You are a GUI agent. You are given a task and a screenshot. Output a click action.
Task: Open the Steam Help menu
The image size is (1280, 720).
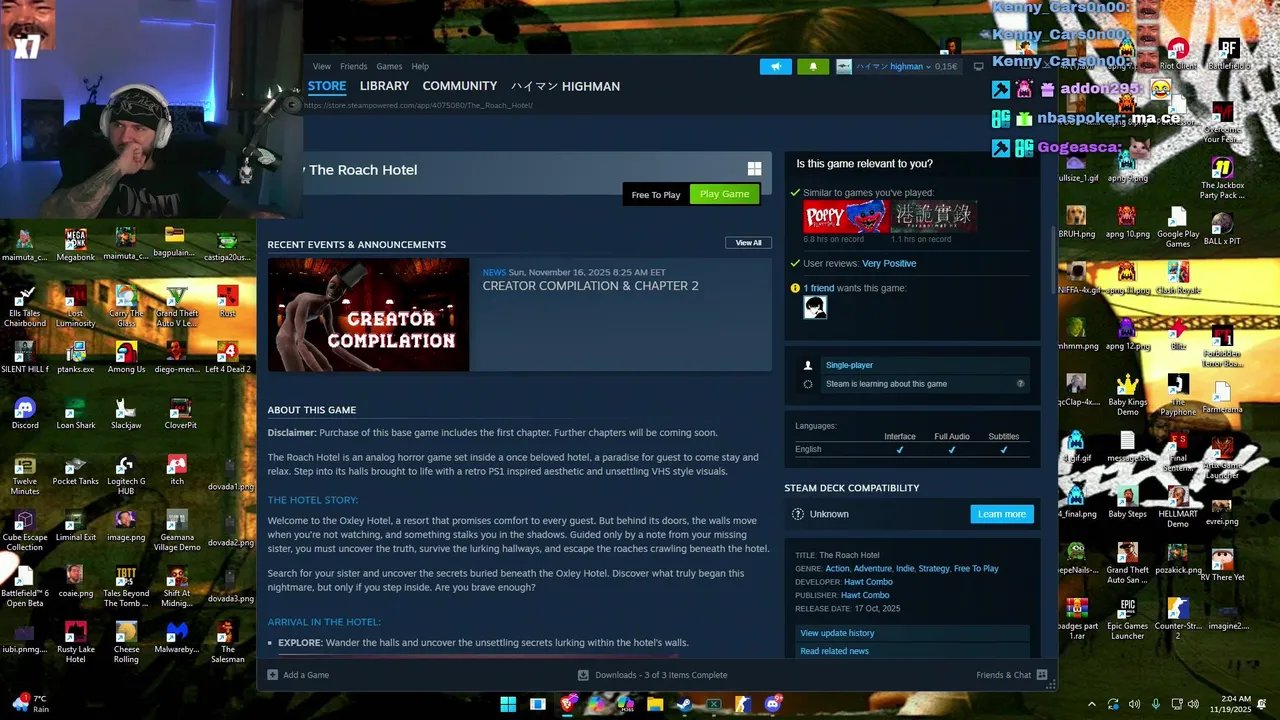(x=420, y=67)
